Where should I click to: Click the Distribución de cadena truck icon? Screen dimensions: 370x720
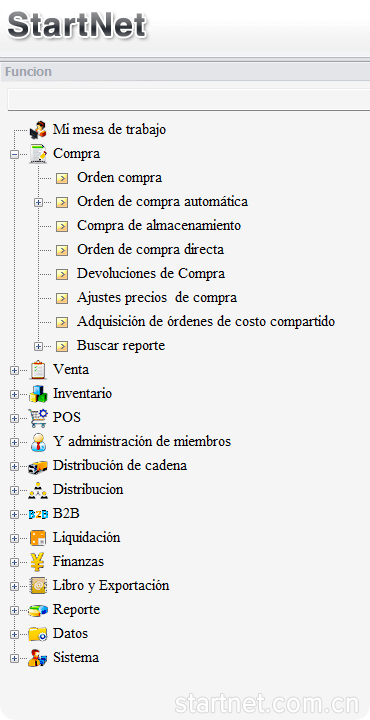tap(38, 466)
